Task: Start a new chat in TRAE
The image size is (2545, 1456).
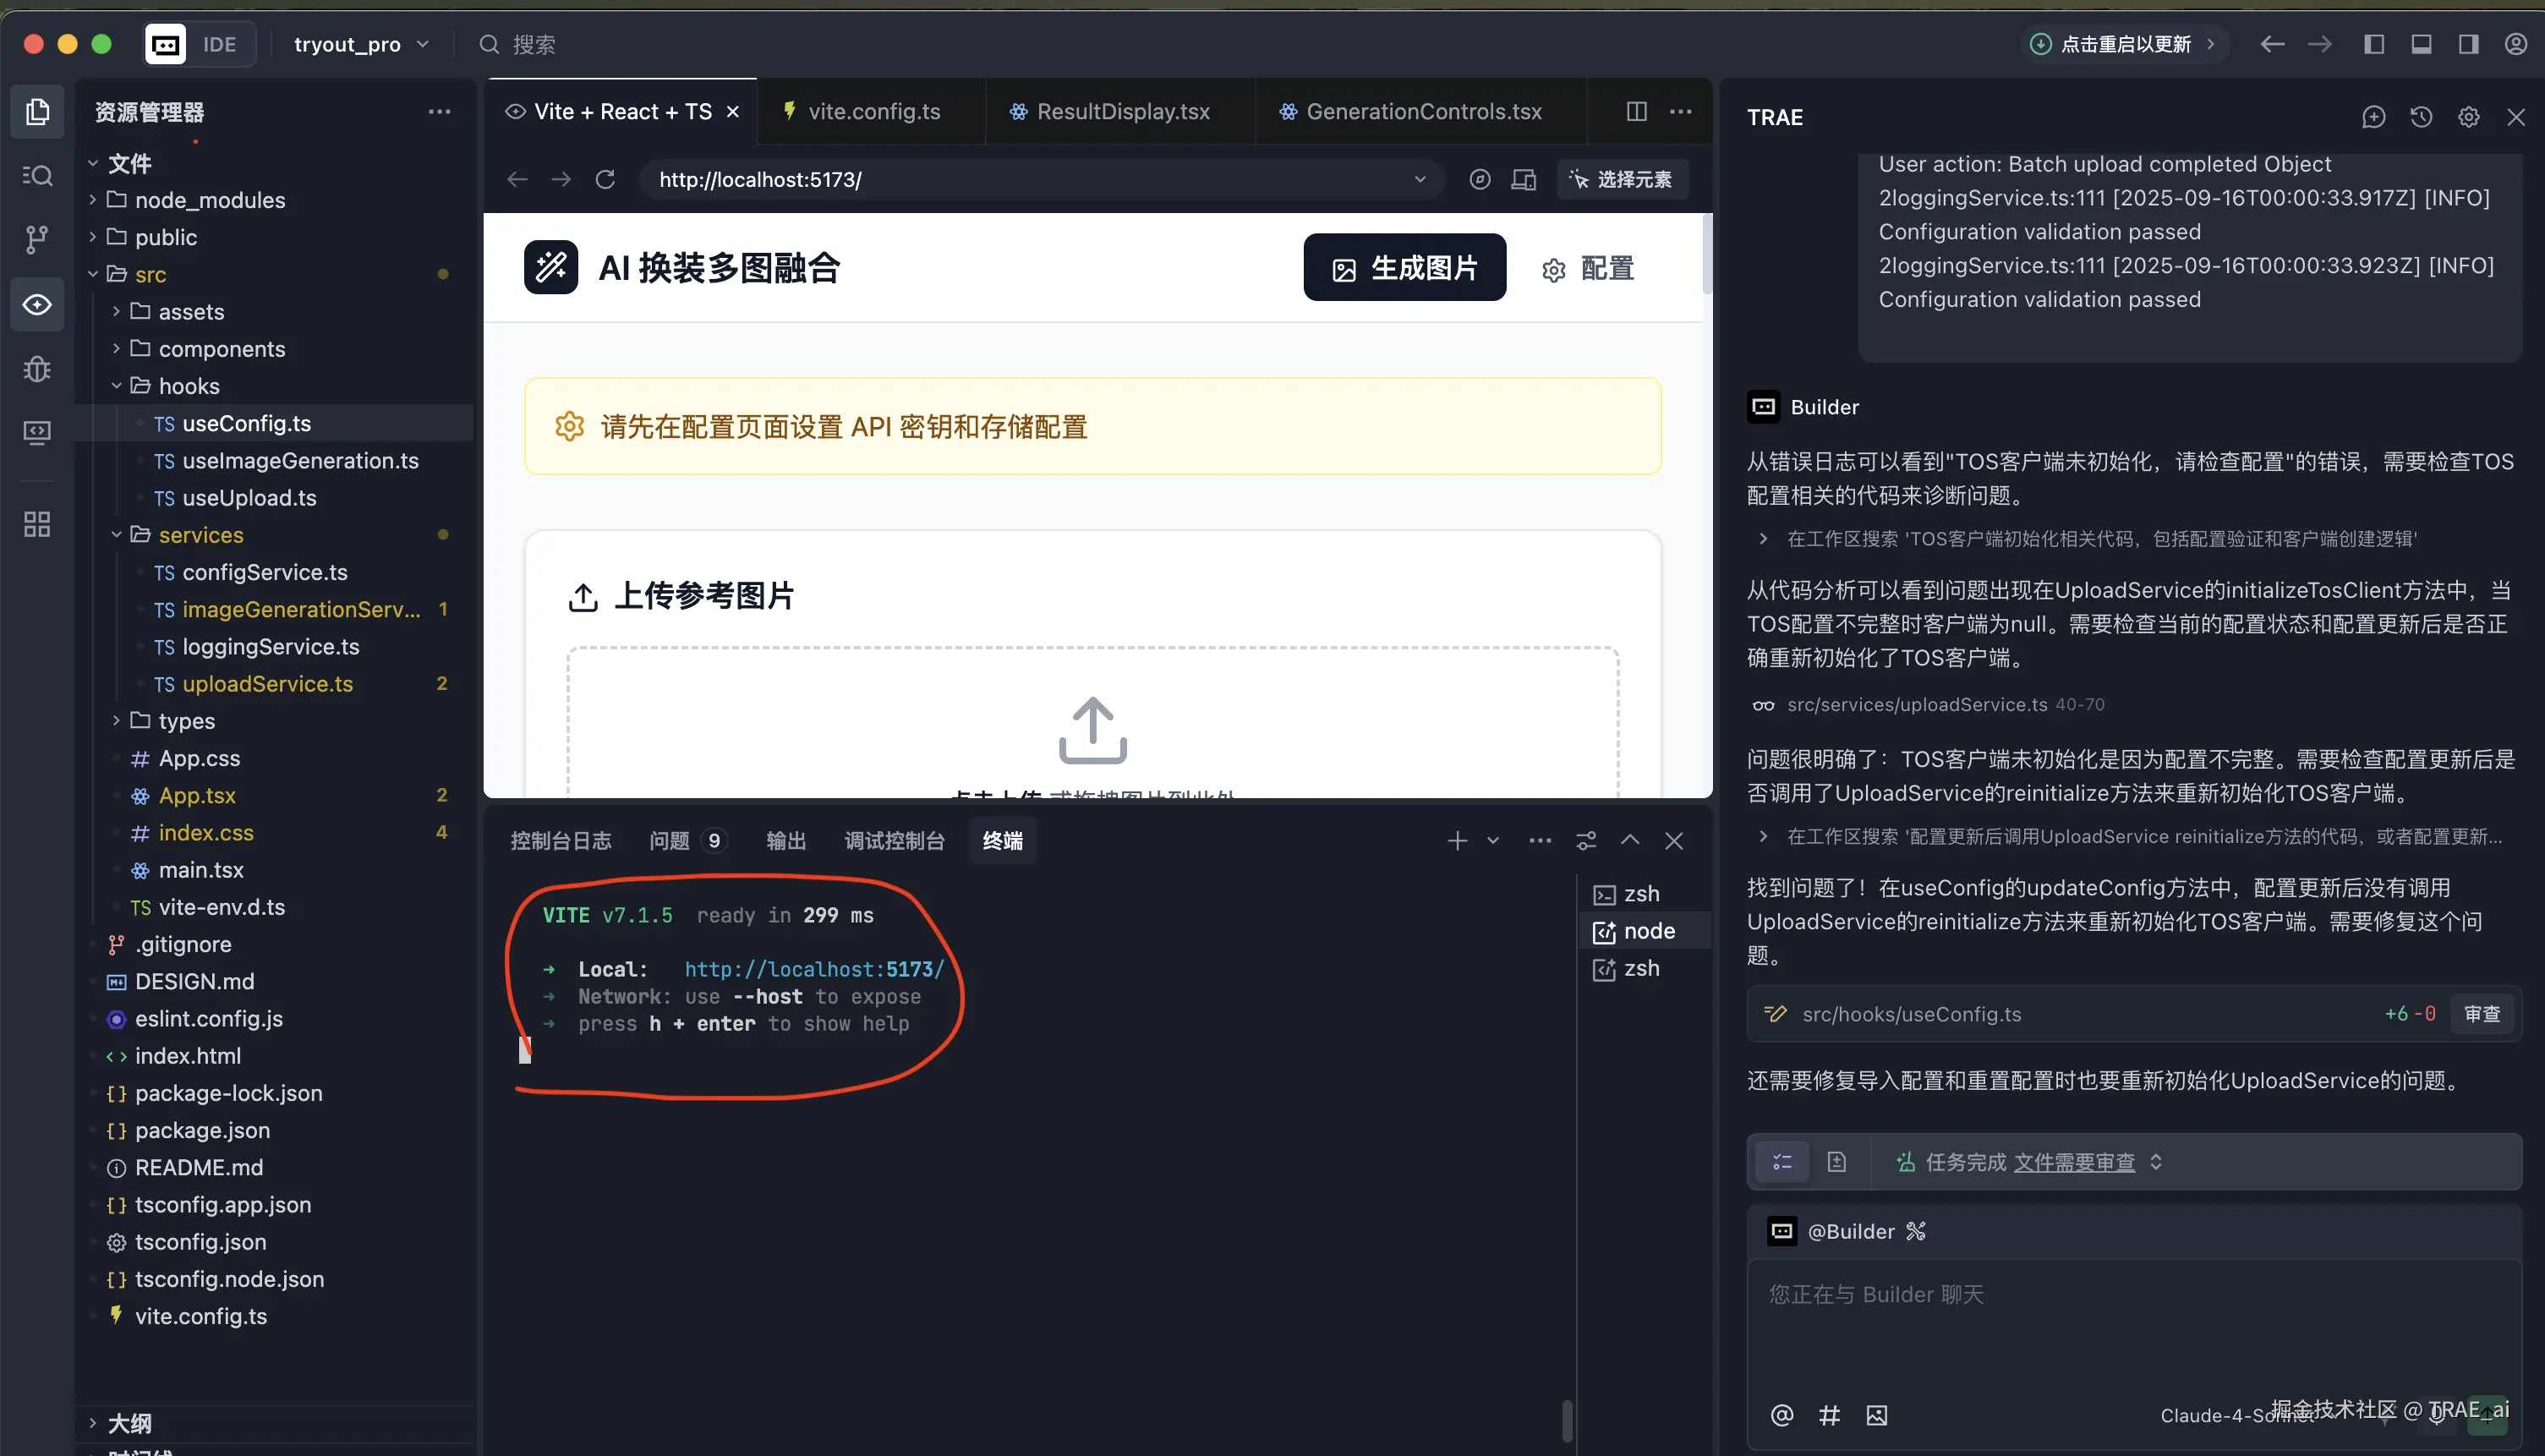Action: click(2373, 117)
